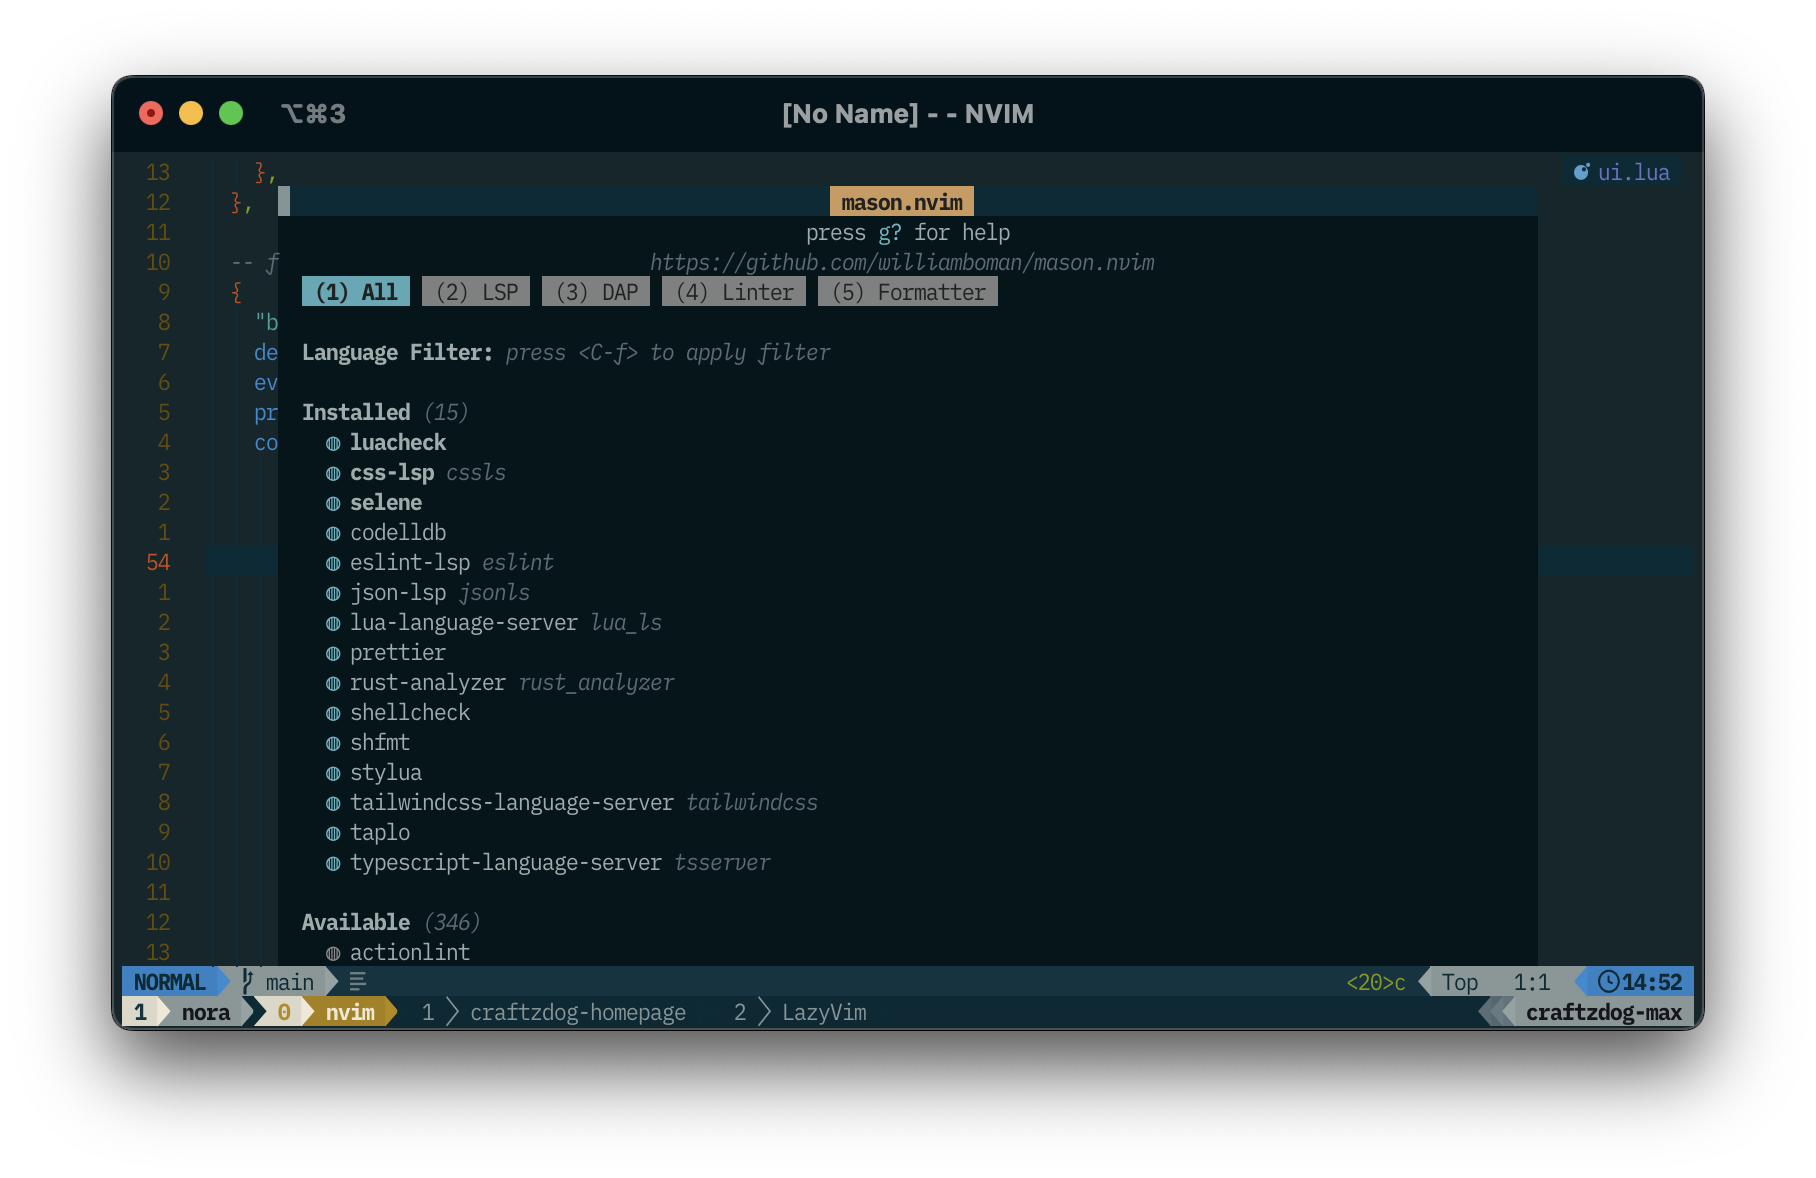Click the typescript-language-server package icon
Viewport: 1816px width, 1178px height.
coord(334,862)
